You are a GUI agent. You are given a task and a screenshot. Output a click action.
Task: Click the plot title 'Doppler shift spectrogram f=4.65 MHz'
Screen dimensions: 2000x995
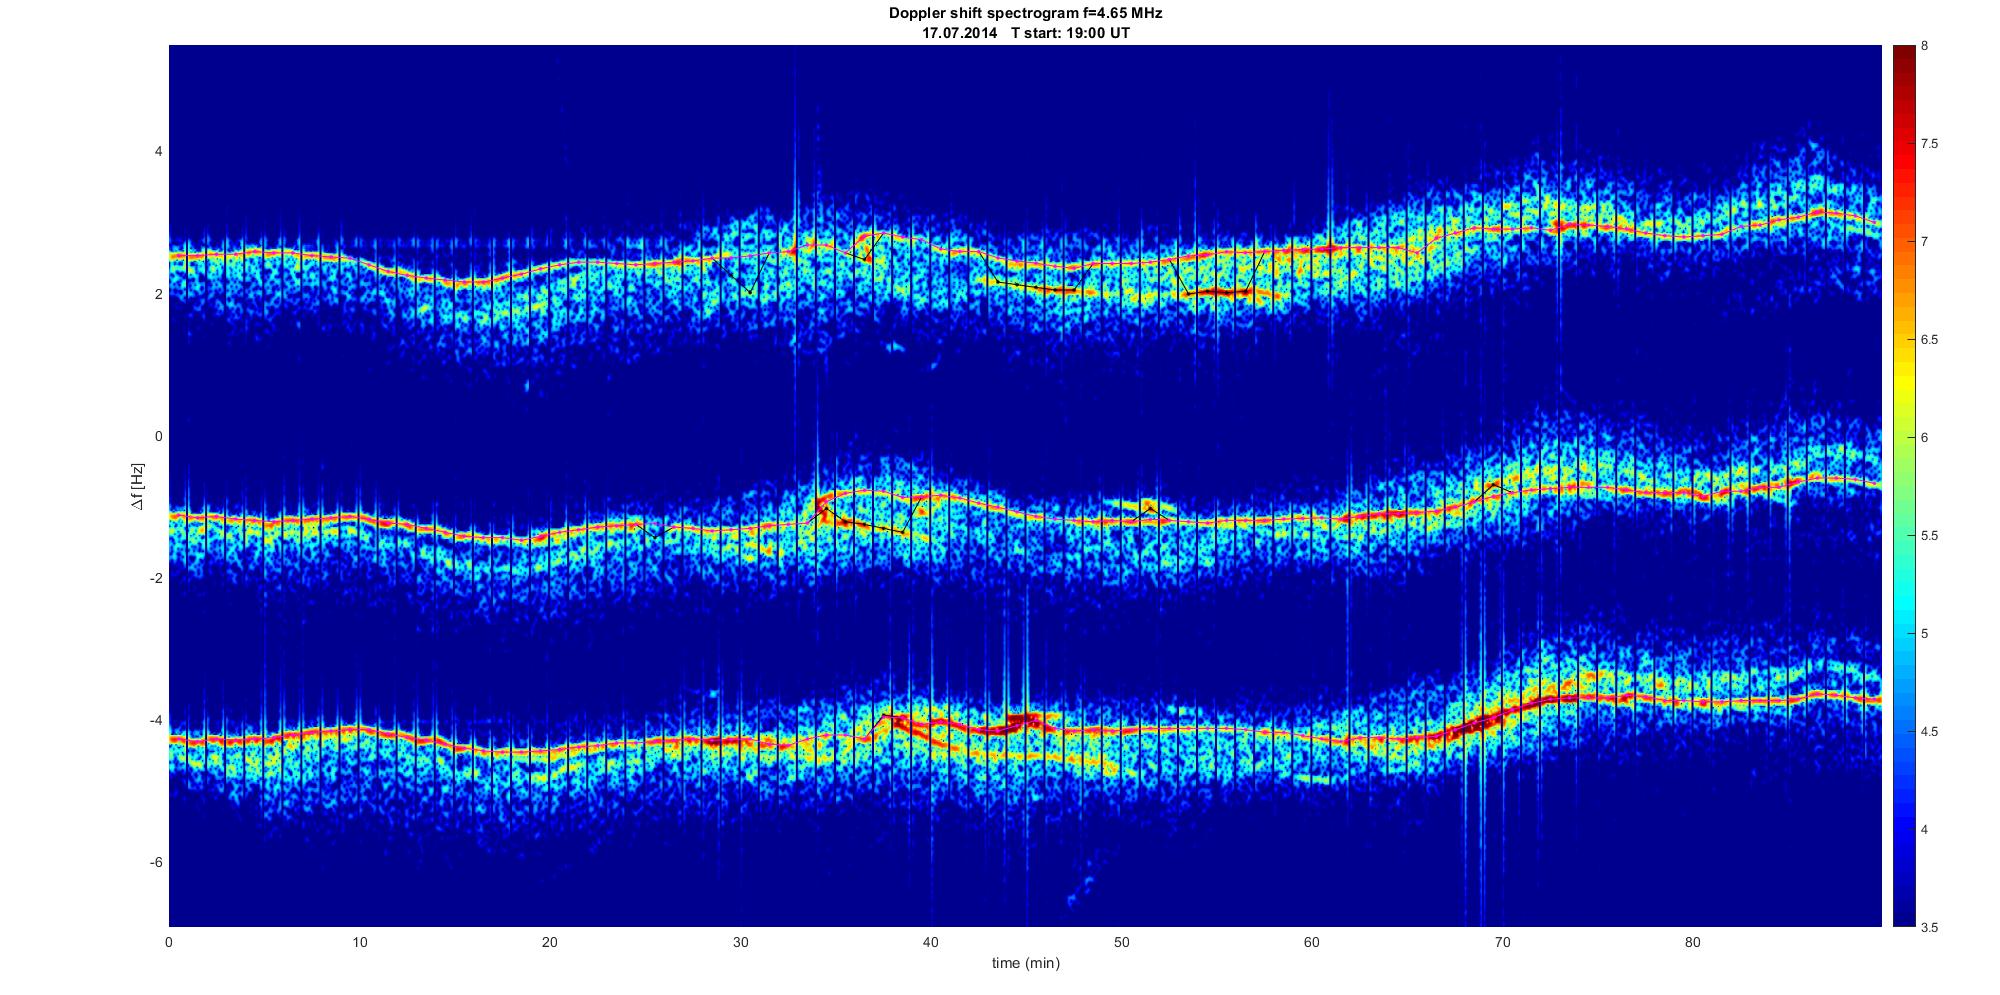point(1025,14)
